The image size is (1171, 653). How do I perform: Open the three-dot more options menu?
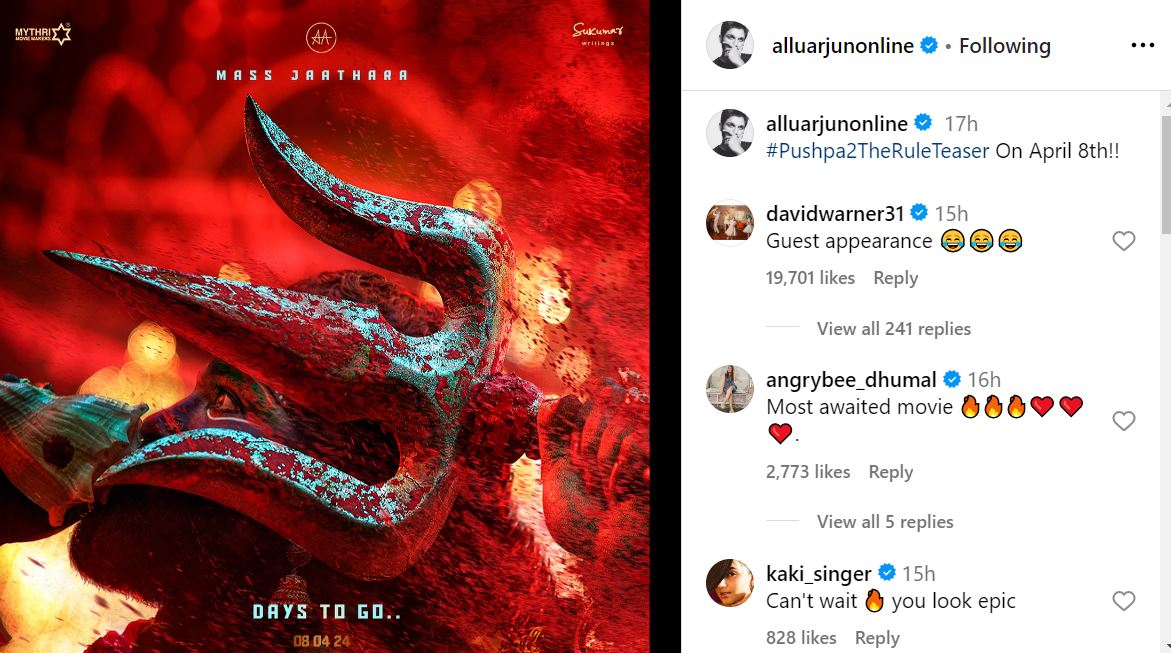(x=1142, y=46)
